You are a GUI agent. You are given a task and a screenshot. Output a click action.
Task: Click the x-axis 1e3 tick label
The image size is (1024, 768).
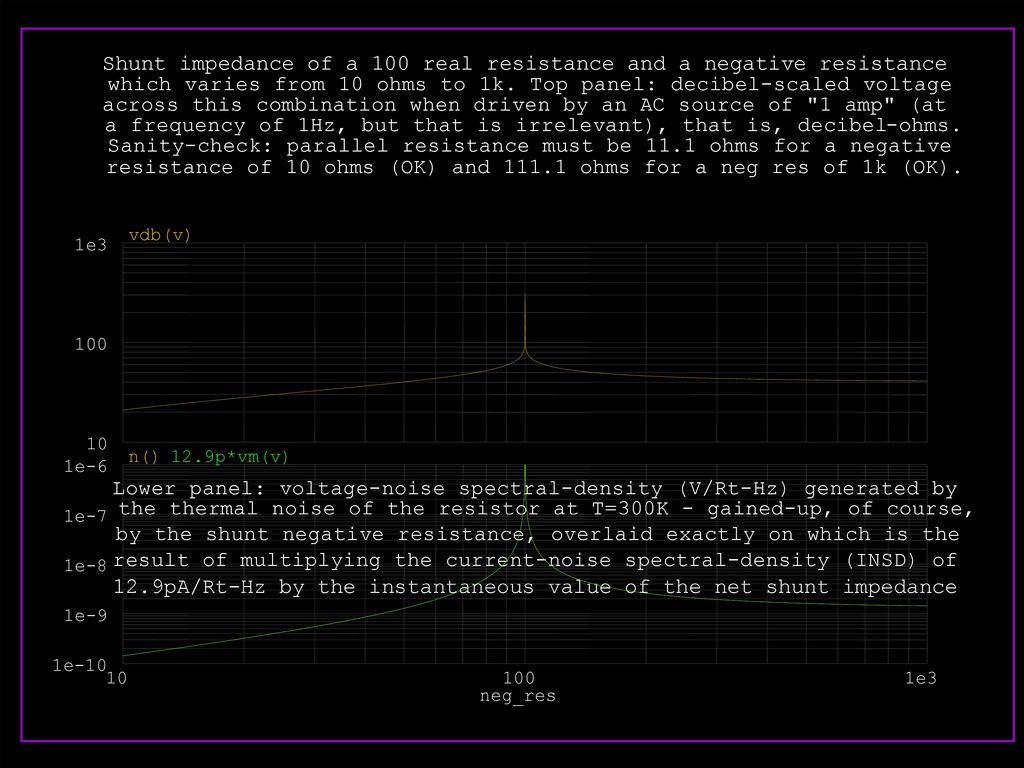(921, 679)
